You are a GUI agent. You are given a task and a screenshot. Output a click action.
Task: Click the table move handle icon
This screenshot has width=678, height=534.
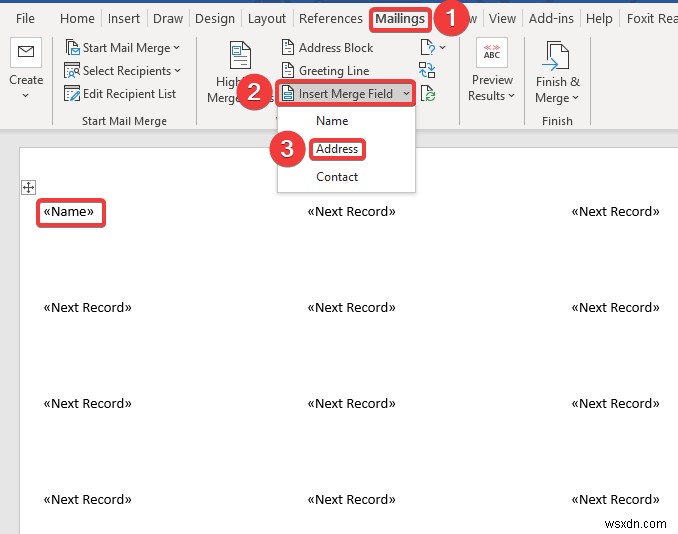tap(29, 188)
